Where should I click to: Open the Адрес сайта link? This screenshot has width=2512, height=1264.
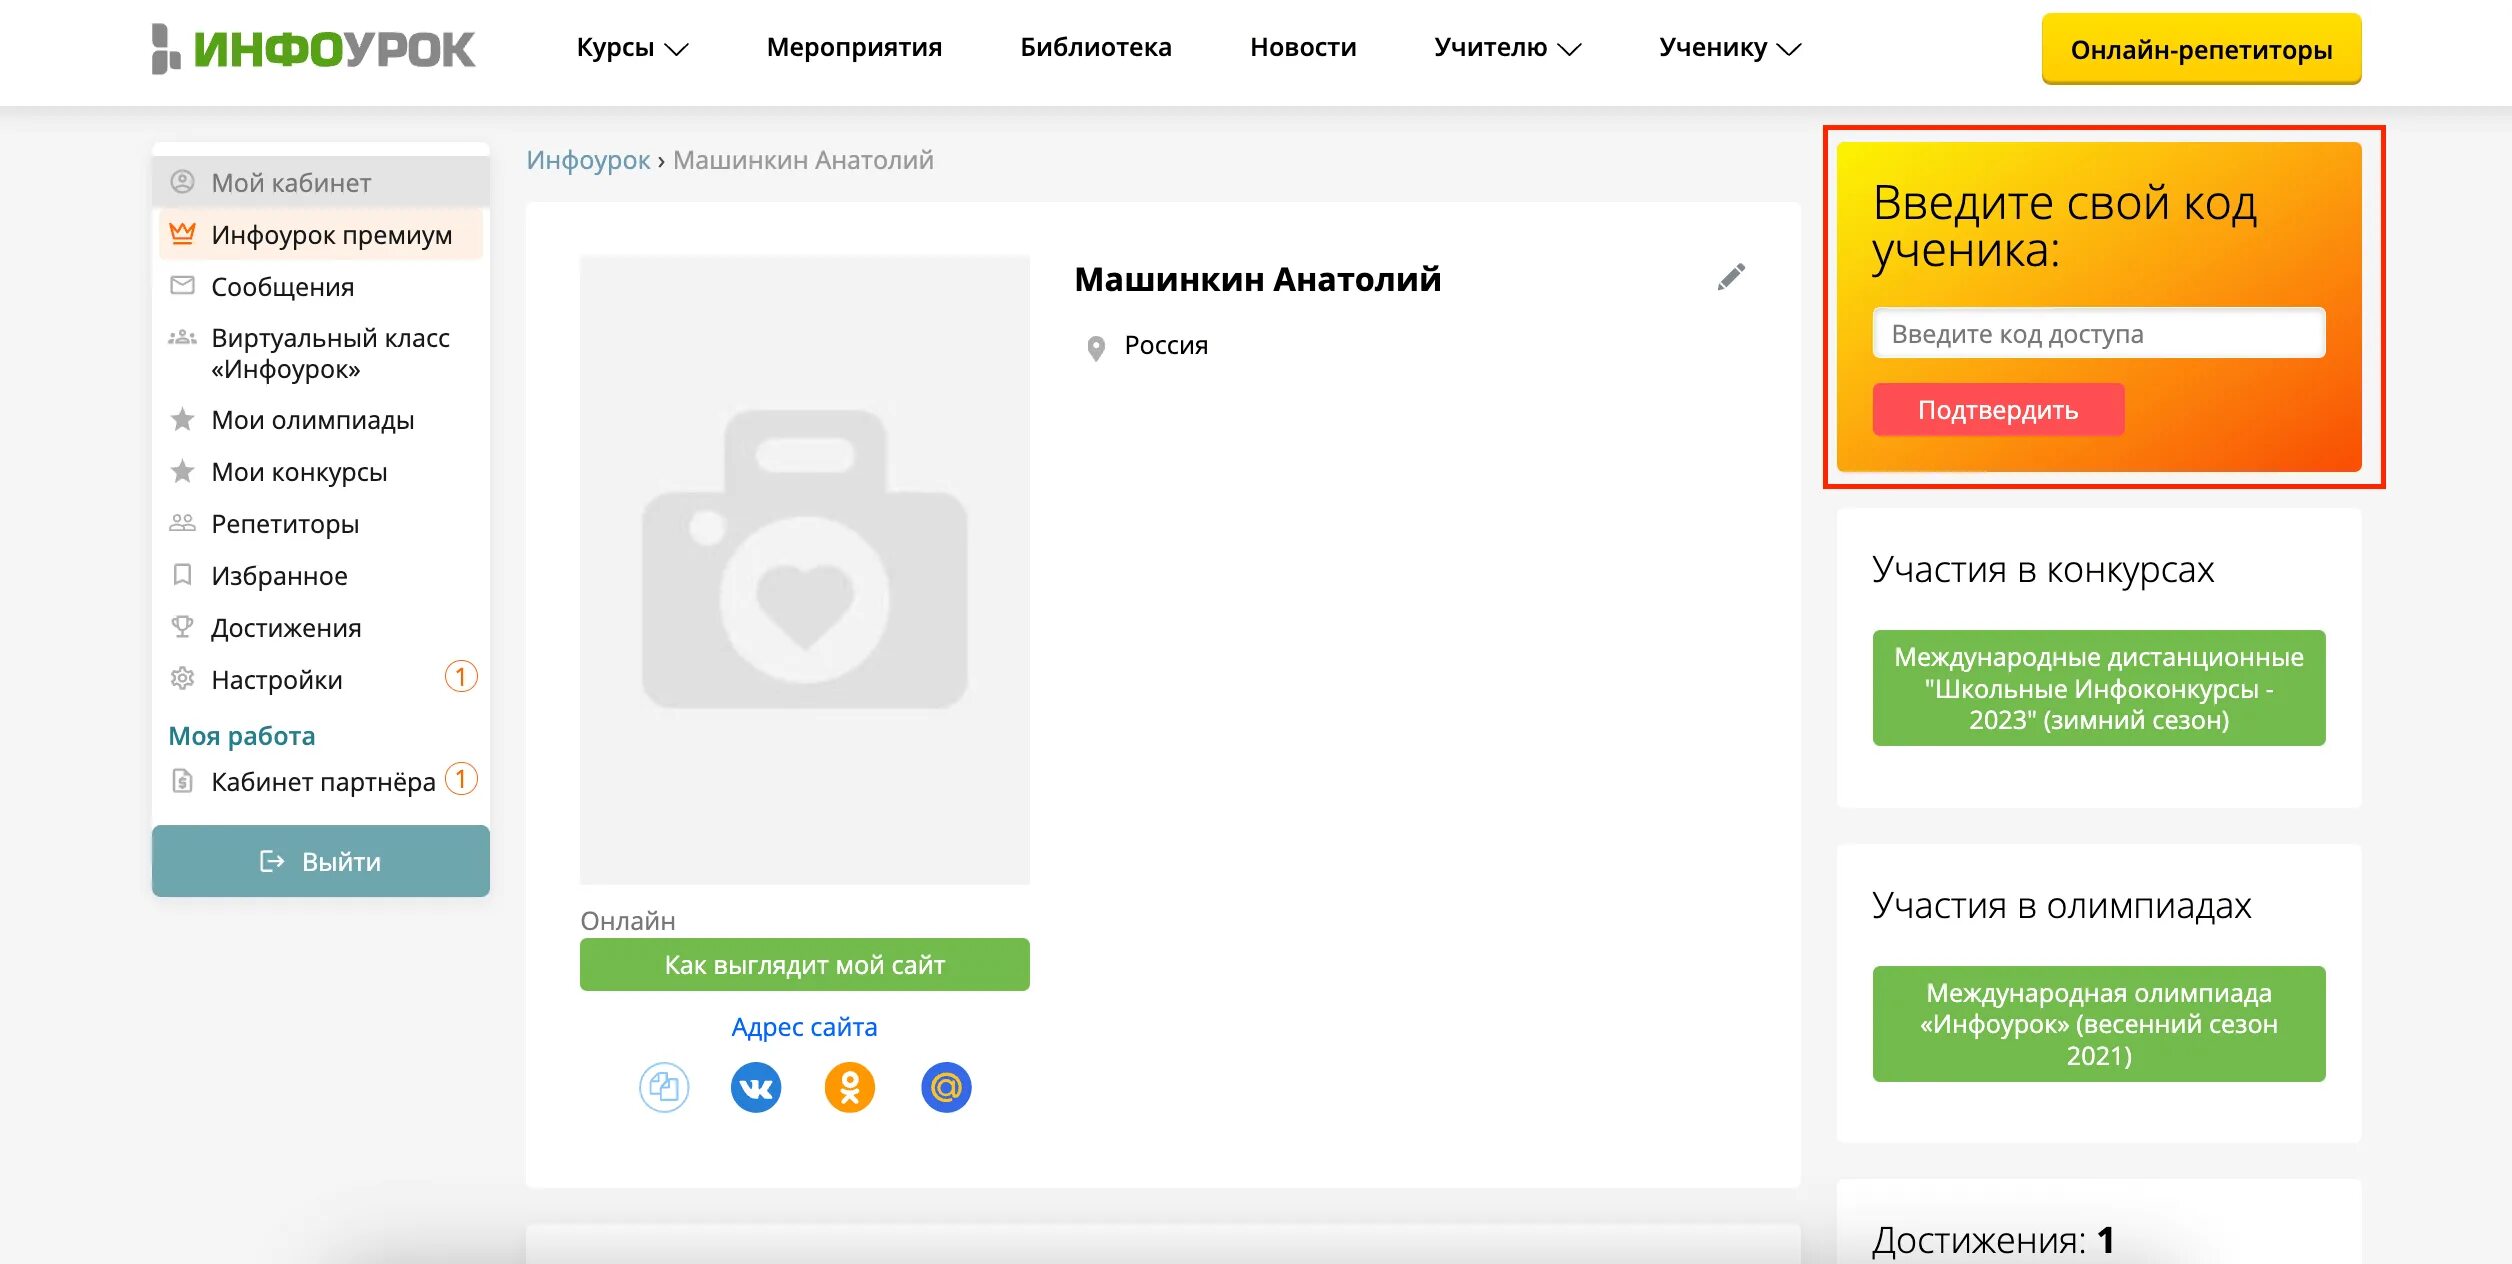[804, 1027]
